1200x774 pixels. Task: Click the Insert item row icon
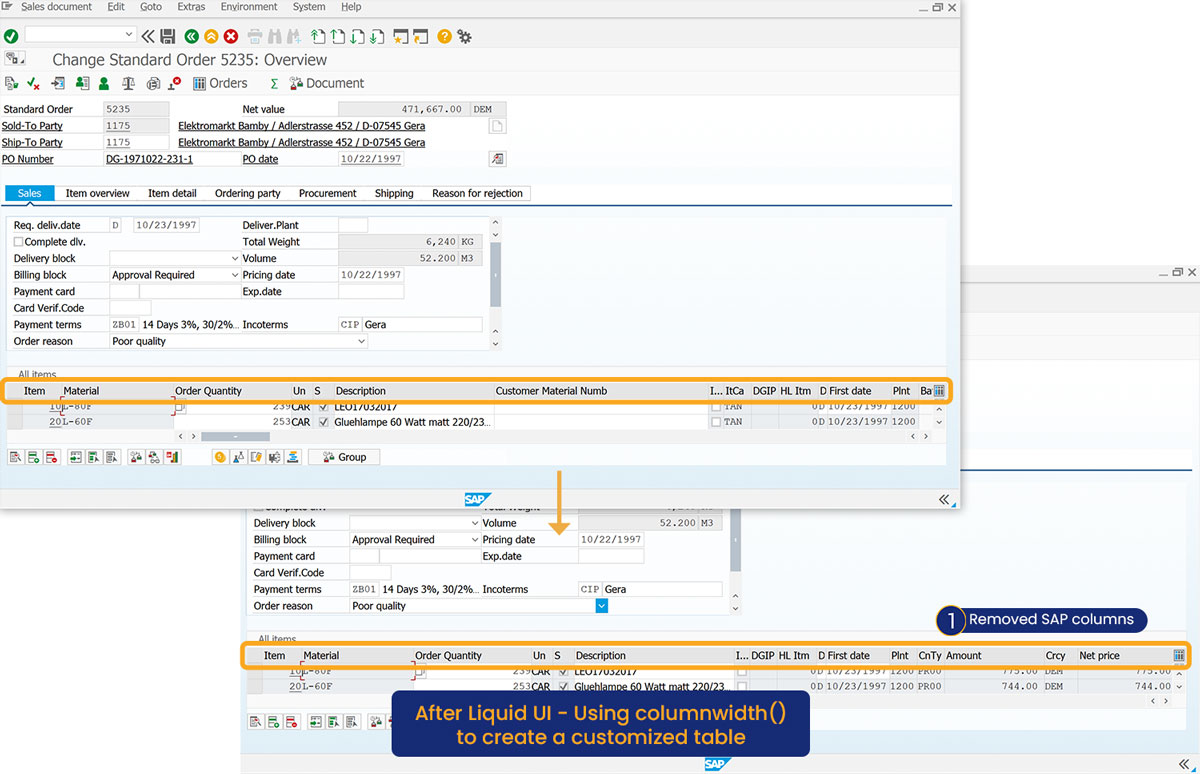click(33, 457)
